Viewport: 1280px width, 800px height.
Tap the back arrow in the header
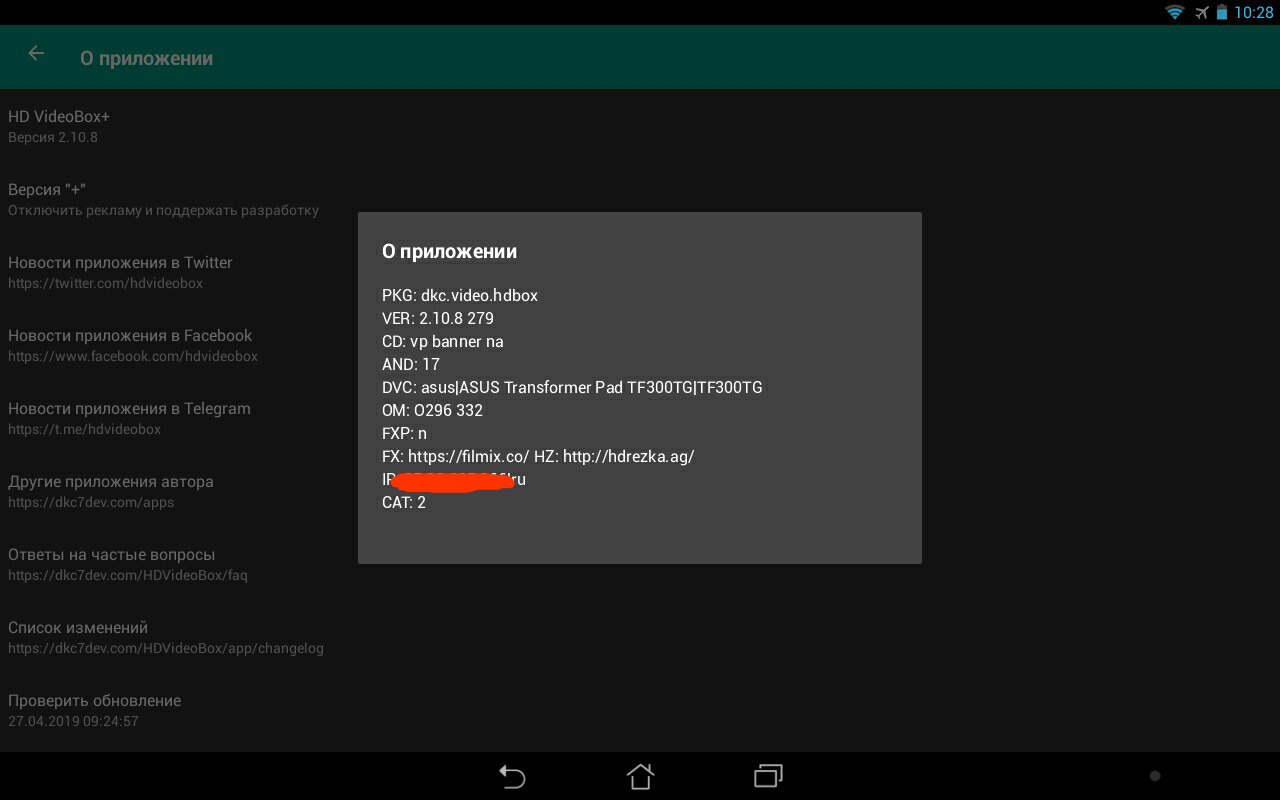[x=36, y=54]
